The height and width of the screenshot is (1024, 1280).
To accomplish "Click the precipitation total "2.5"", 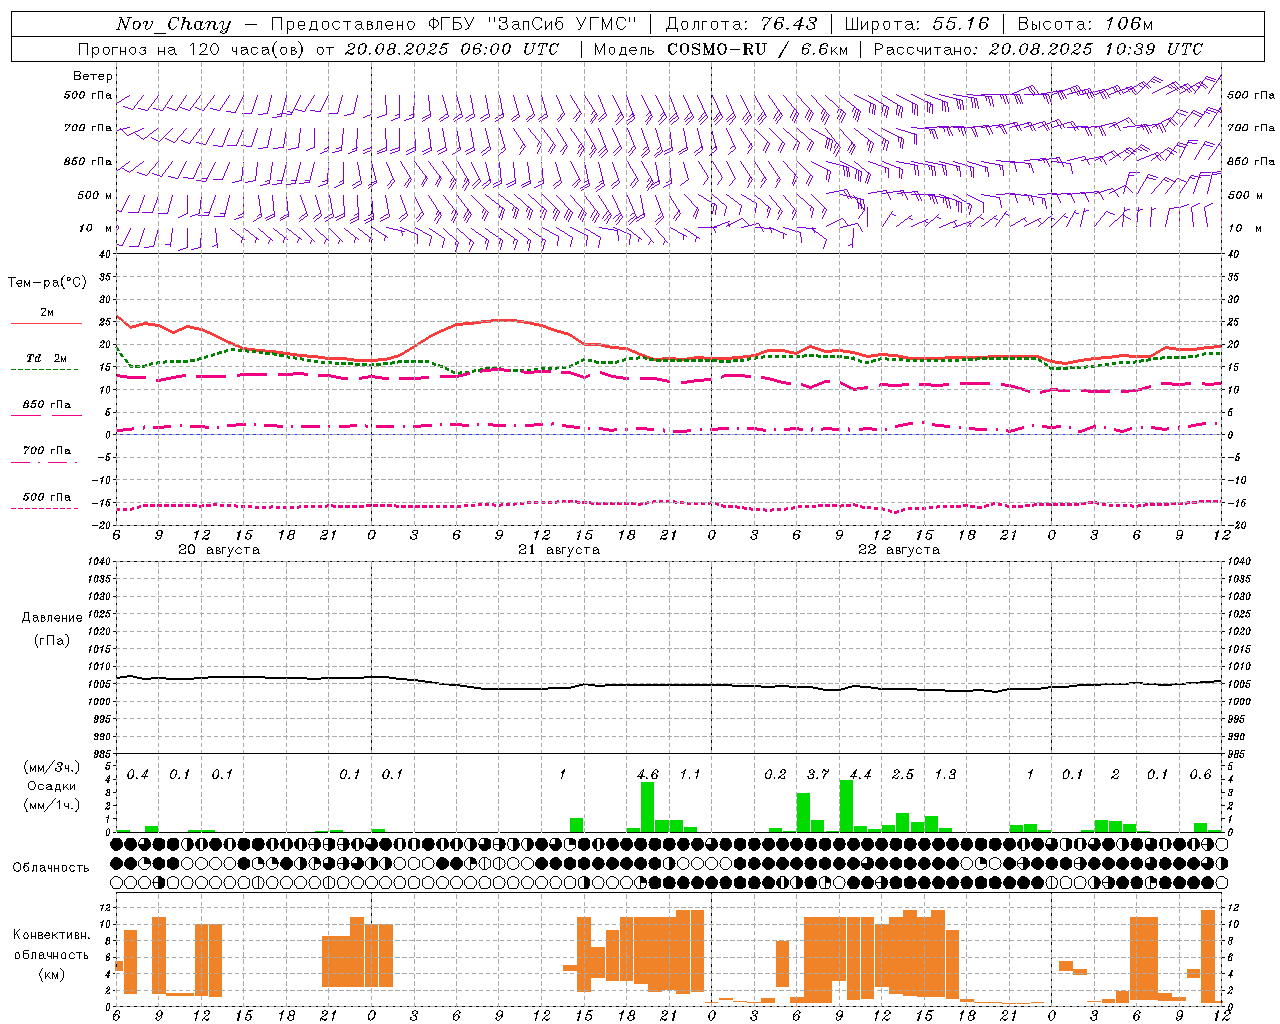I will pos(903,774).
